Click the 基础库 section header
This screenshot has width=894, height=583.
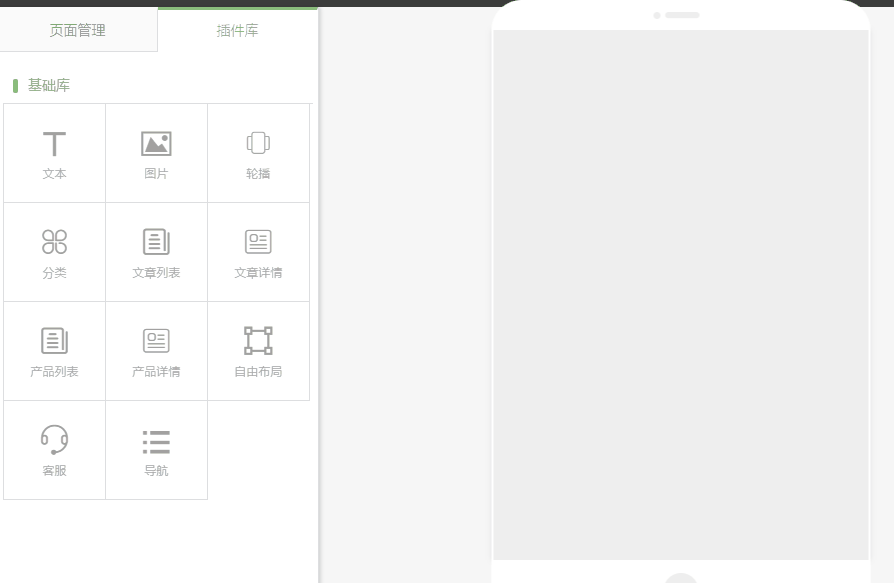pos(49,86)
